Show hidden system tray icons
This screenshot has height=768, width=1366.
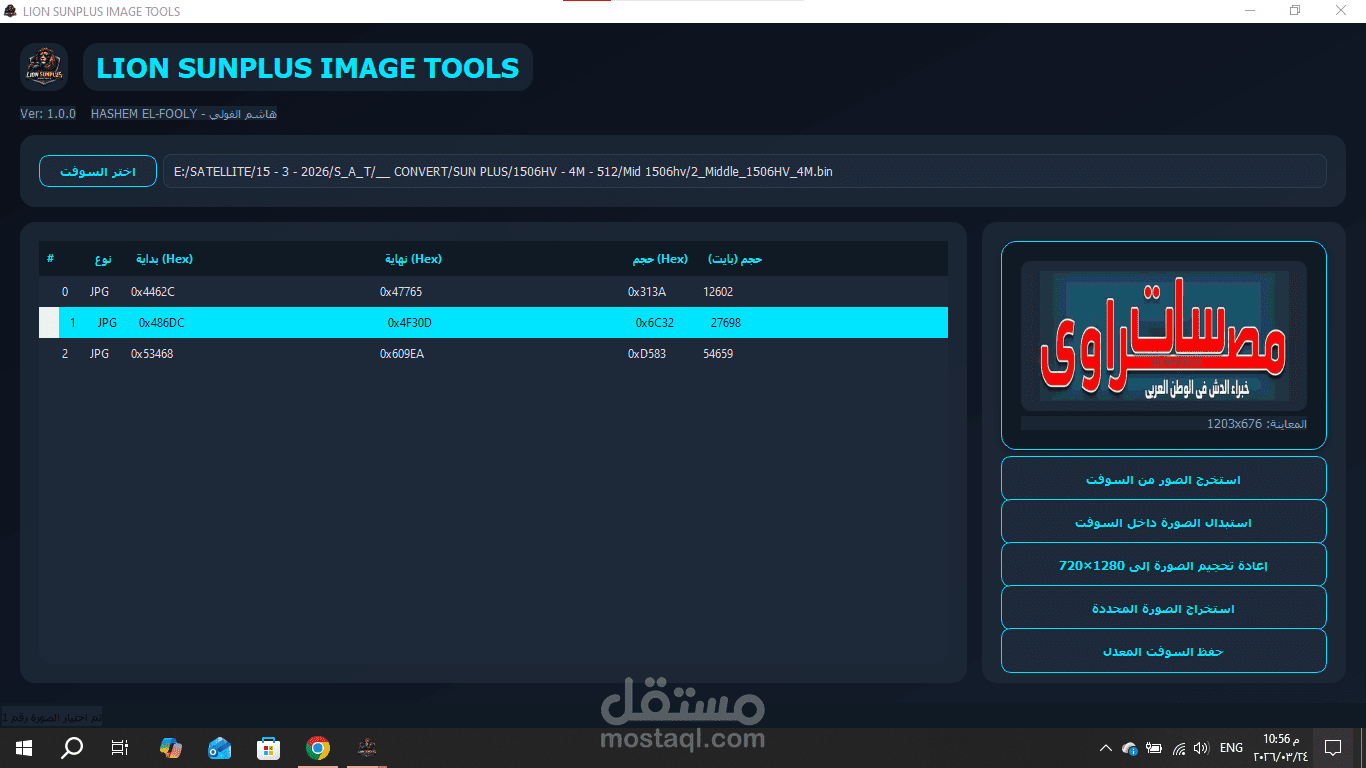(x=1105, y=747)
